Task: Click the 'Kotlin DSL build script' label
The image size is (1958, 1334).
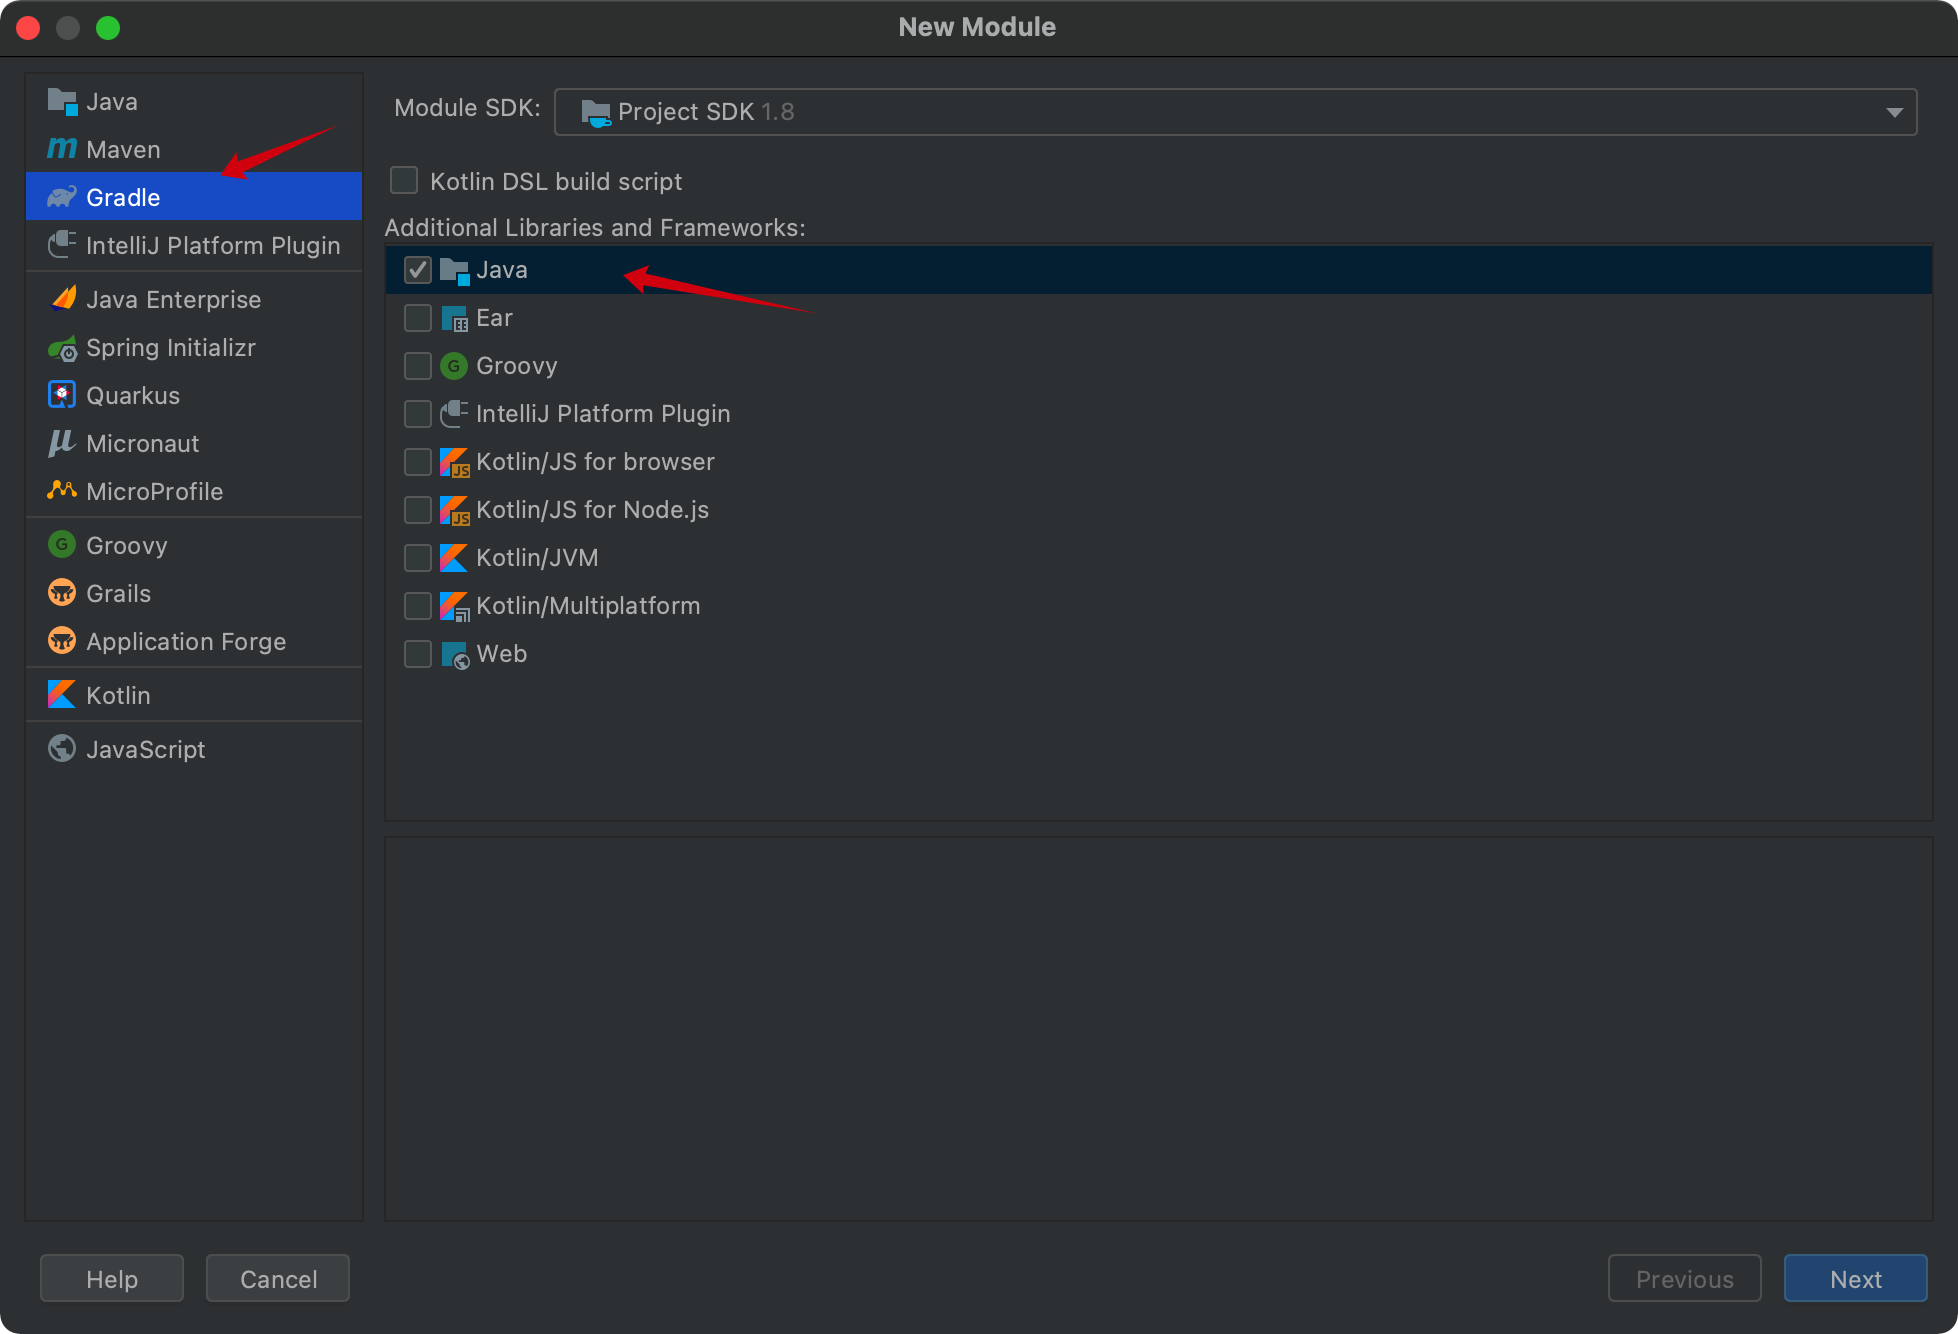Action: [556, 181]
